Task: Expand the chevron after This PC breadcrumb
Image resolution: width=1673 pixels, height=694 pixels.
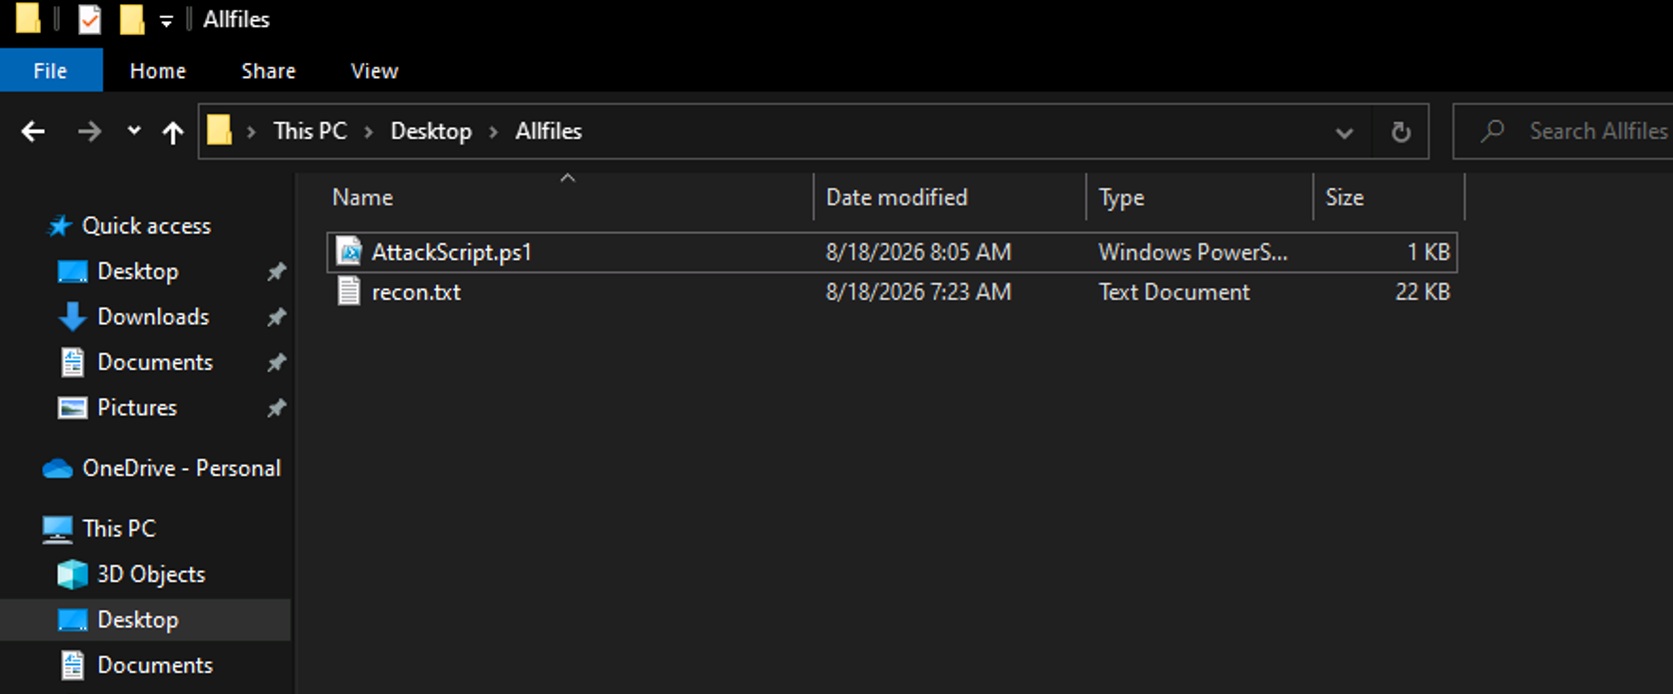Action: (x=369, y=132)
